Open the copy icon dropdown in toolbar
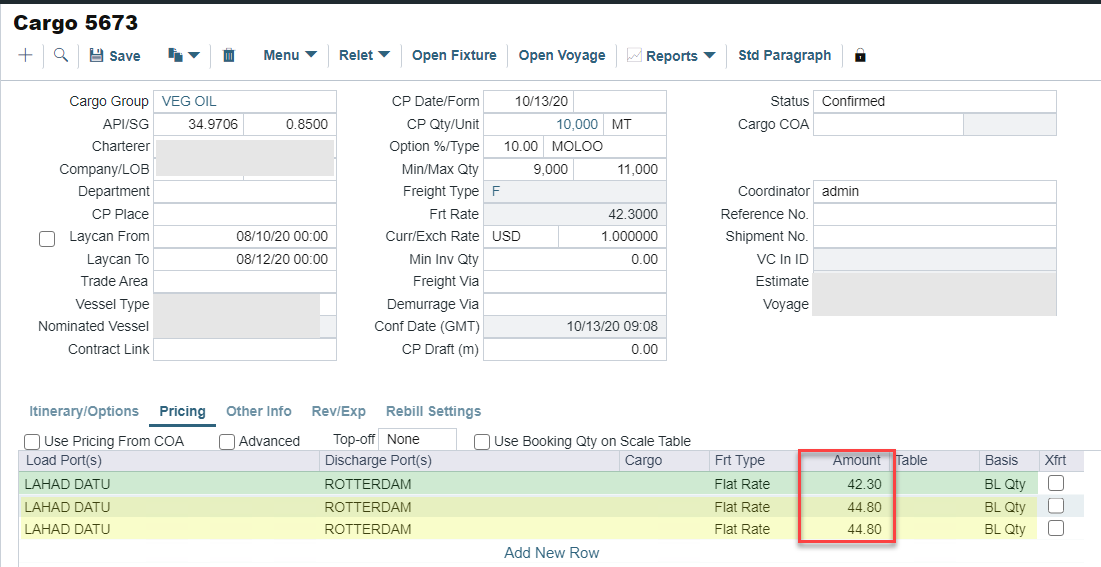The height and width of the screenshot is (567, 1101). tap(184, 56)
